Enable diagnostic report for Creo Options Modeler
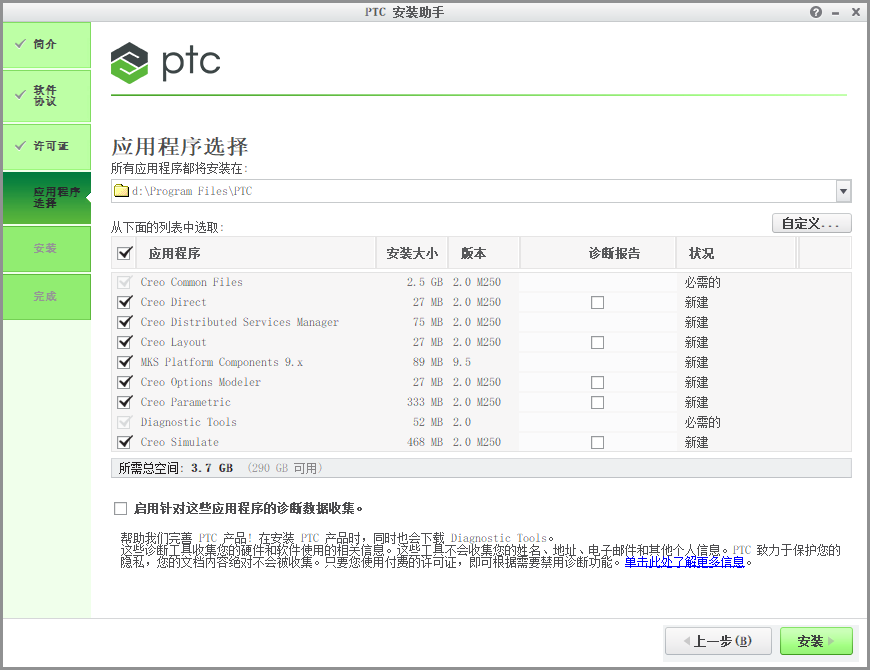The width and height of the screenshot is (870, 670). click(x=598, y=382)
